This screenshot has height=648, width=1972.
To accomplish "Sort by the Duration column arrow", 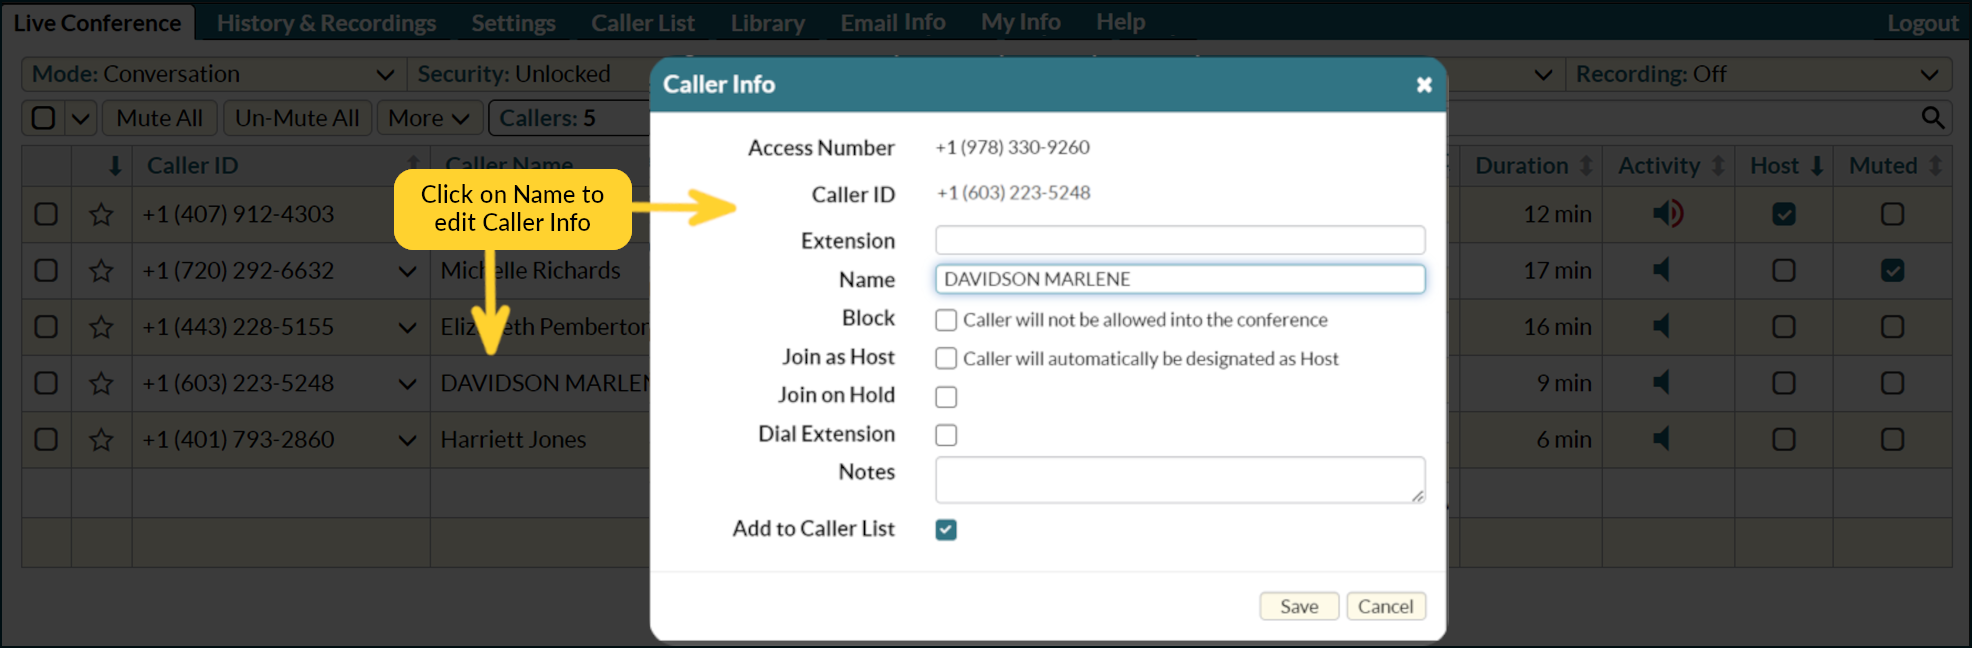I will point(1585,166).
